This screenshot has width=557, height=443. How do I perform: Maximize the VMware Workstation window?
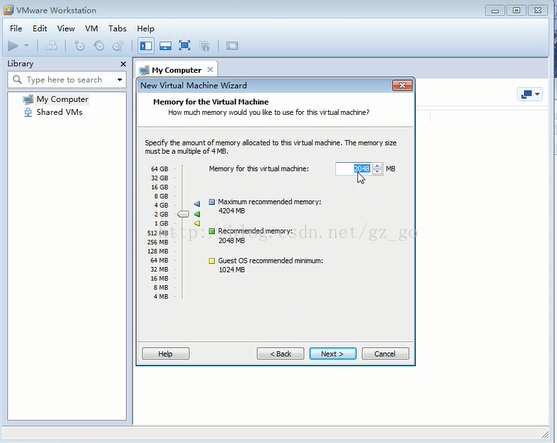click(x=516, y=11)
